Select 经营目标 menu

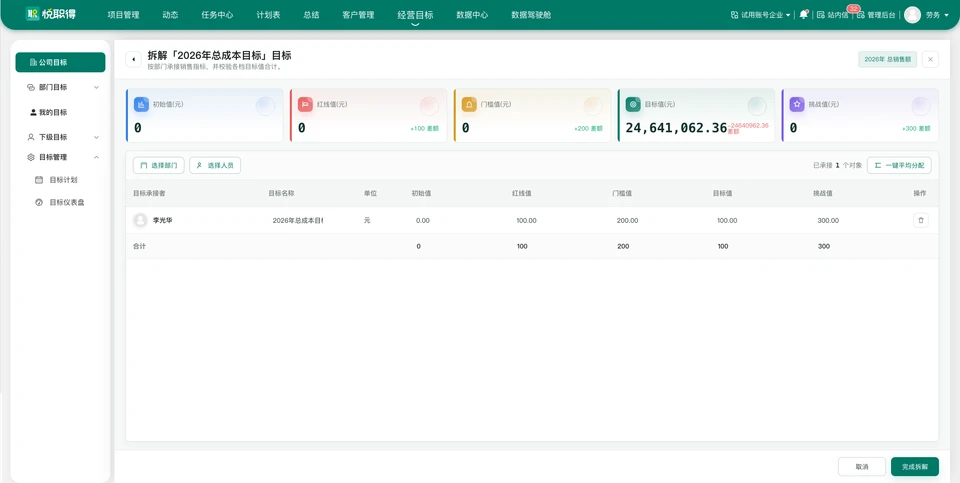pos(415,15)
